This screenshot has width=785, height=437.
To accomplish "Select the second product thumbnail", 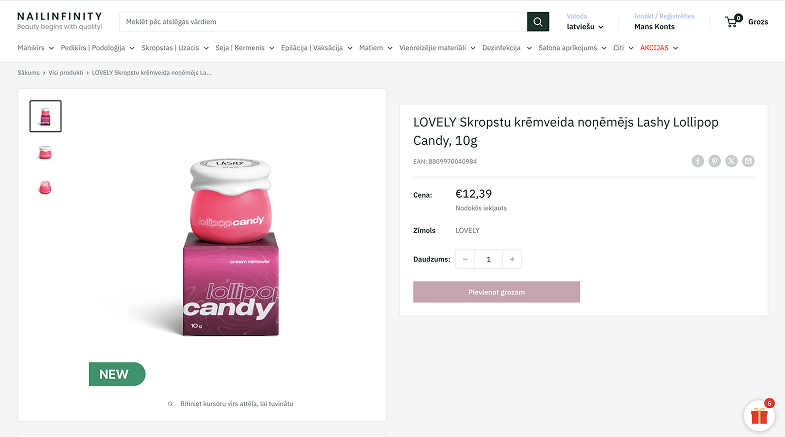I will [45, 152].
